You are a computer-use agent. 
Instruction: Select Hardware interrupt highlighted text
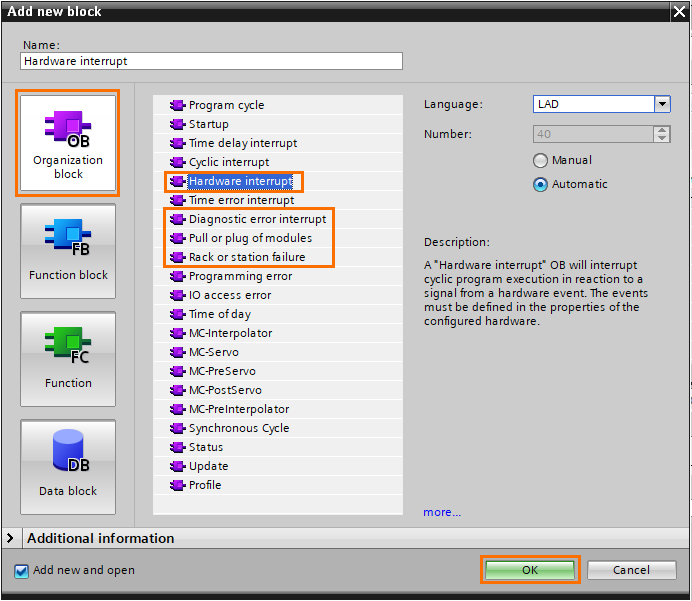click(241, 181)
